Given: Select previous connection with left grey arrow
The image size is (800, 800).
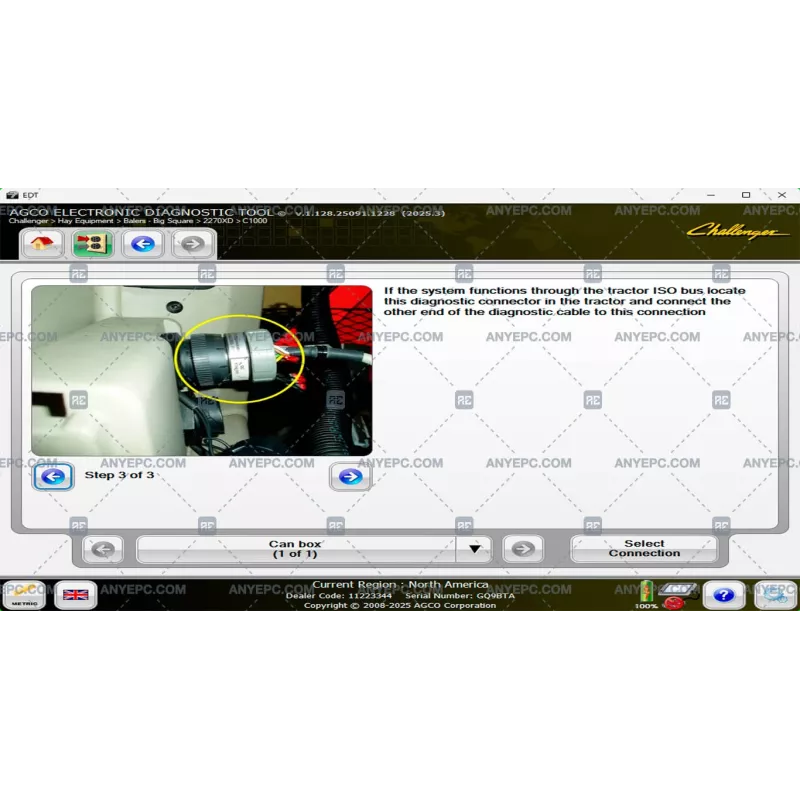Looking at the screenshot, I should coord(102,549).
